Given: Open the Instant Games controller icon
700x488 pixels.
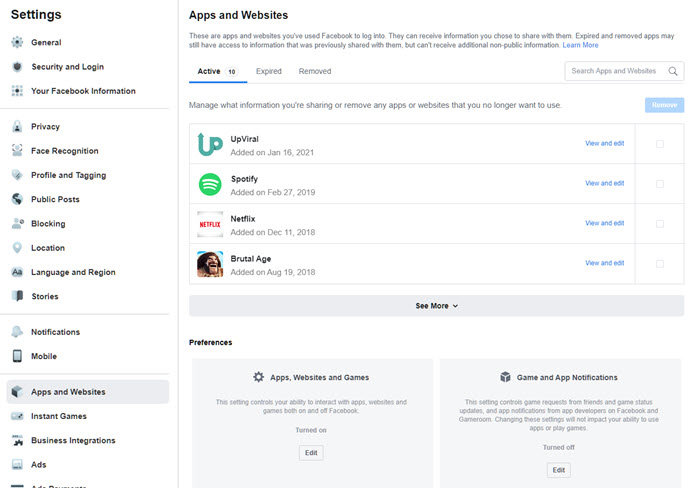Looking at the screenshot, I should pos(17,416).
